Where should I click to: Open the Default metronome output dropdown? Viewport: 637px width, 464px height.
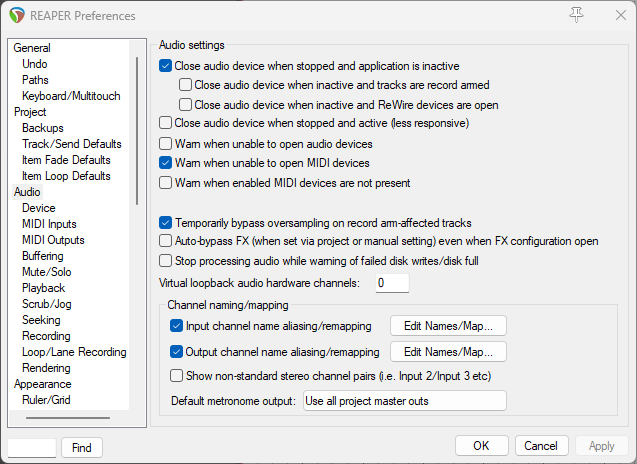pos(405,401)
